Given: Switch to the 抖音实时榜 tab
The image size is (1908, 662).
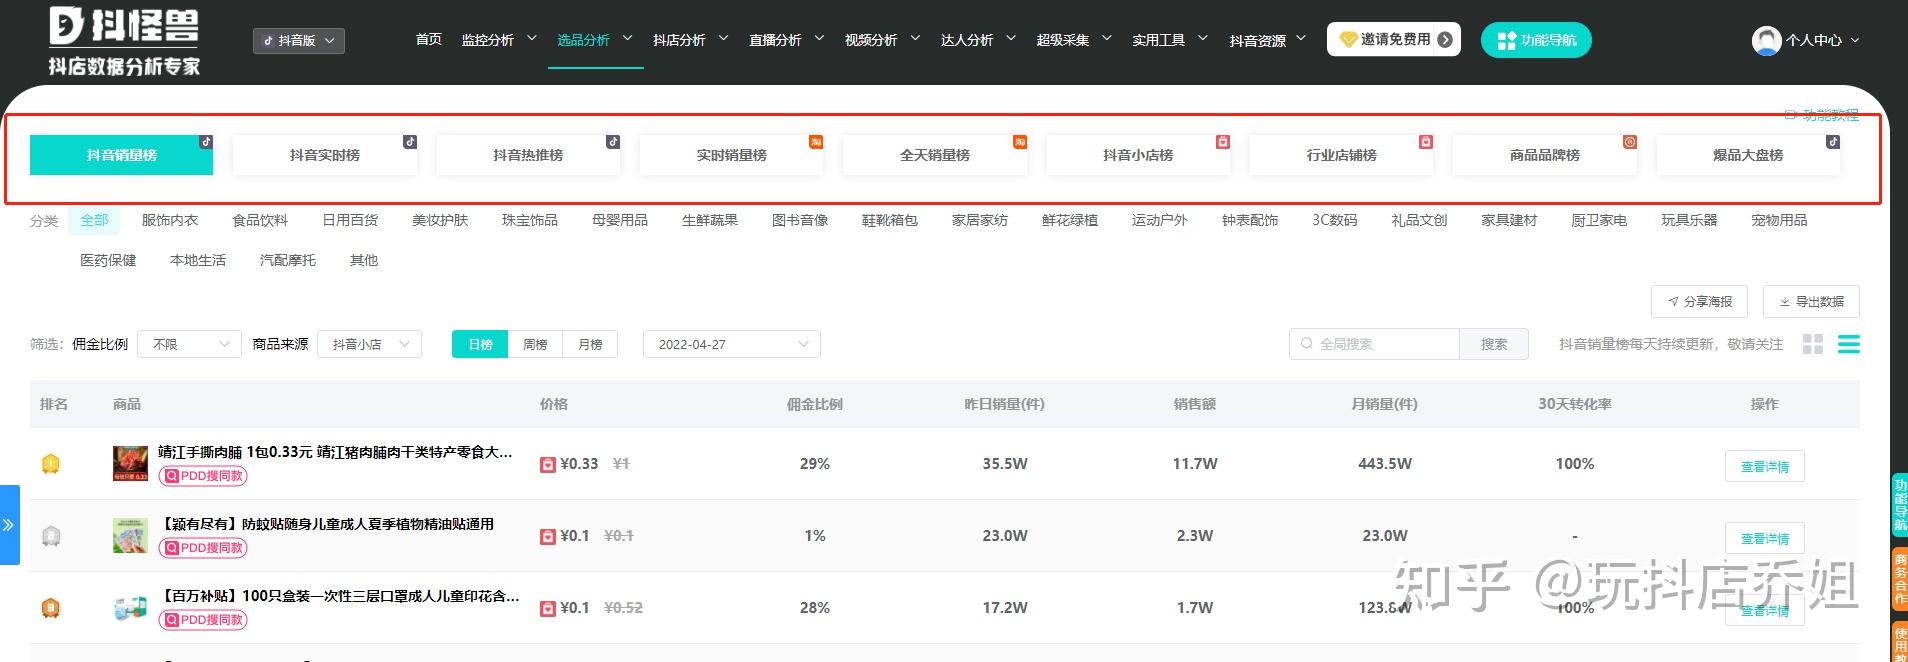Looking at the screenshot, I should point(325,155).
